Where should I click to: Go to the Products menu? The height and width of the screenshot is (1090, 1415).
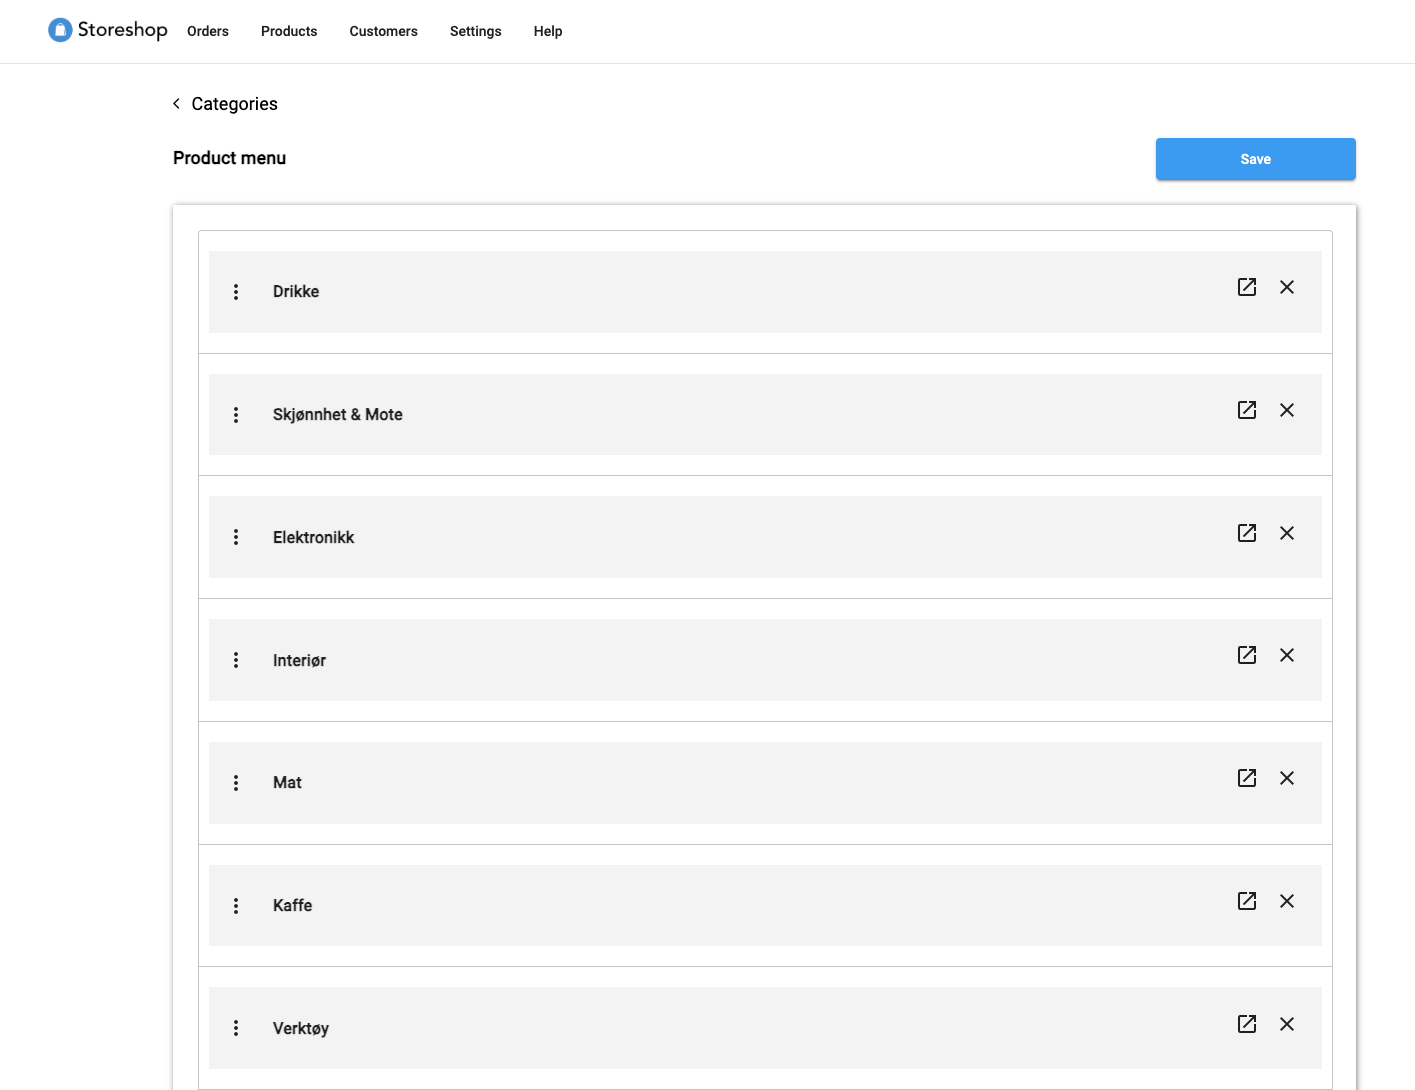pos(289,31)
